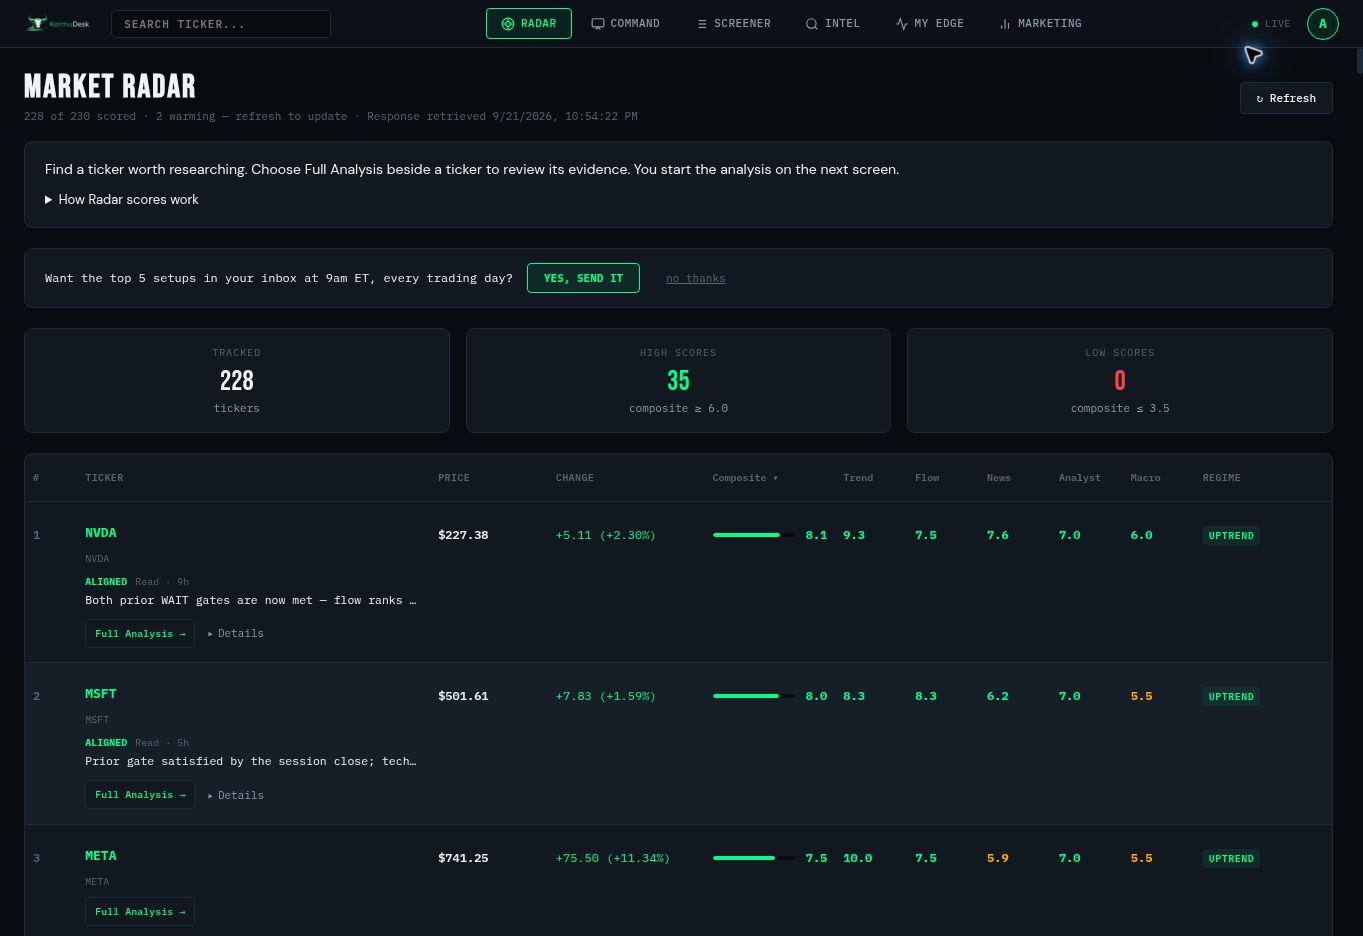Click 'Yes, Send It' button
1363x936 pixels.
583,278
